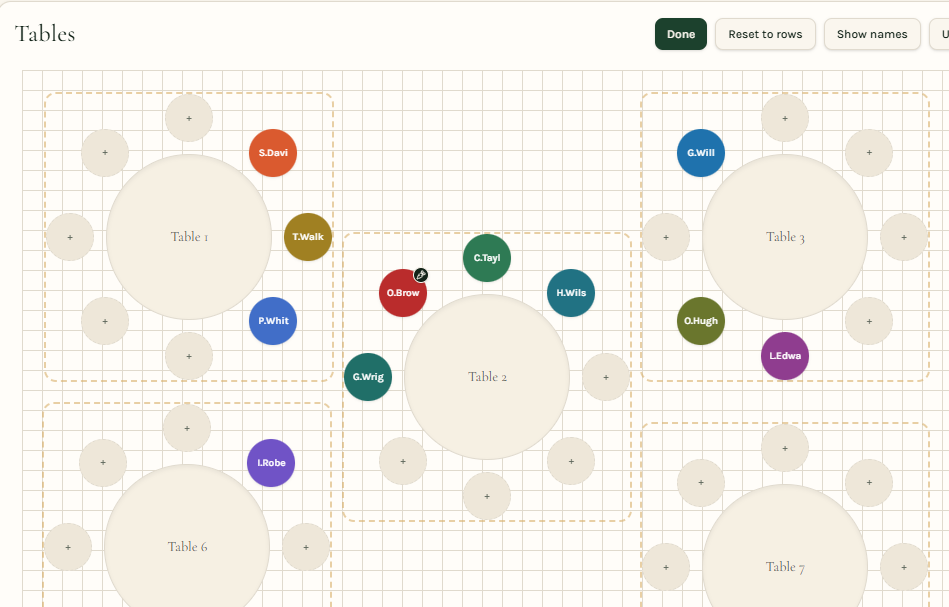Screen dimensions: 949x607
Task: Select the O.Brow guest chip
Action: pos(403,293)
